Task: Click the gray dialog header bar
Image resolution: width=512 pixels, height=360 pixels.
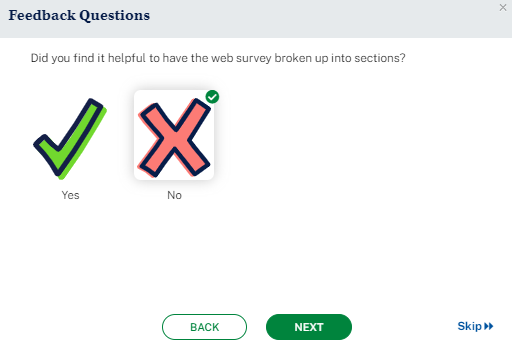Action: click(256, 19)
